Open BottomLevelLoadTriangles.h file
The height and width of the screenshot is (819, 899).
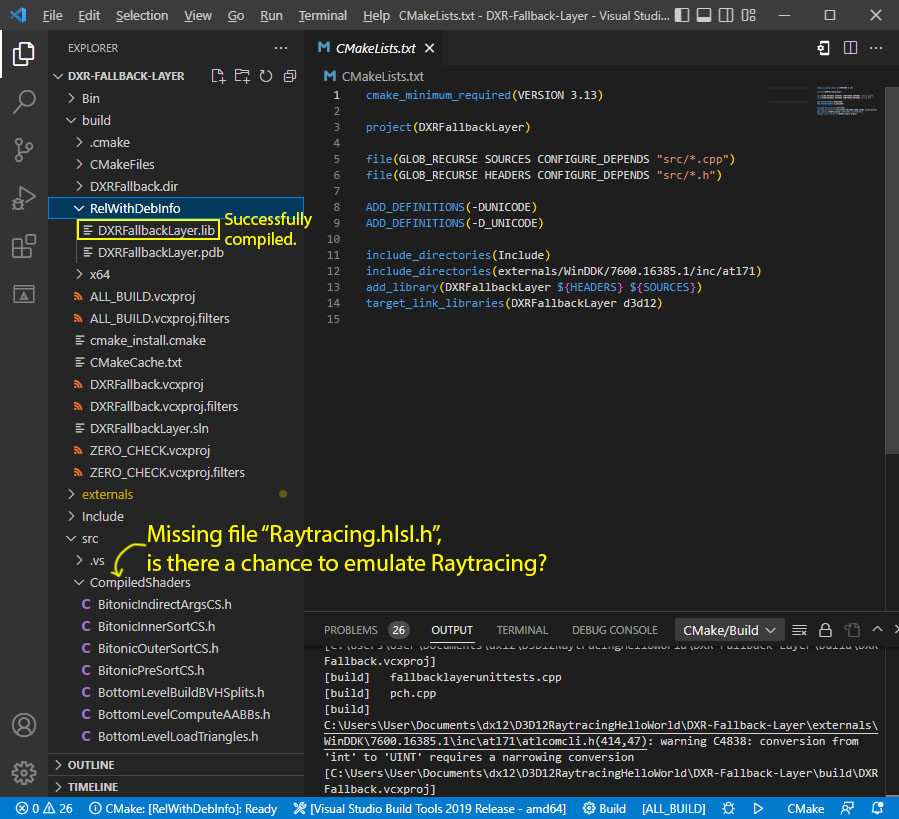[x=176, y=736]
